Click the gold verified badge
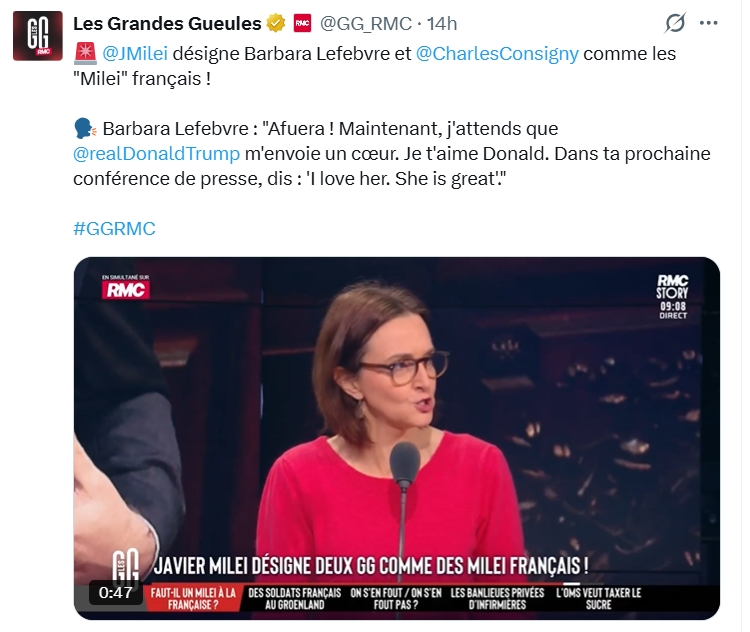The height and width of the screenshot is (632, 750). pos(276,23)
